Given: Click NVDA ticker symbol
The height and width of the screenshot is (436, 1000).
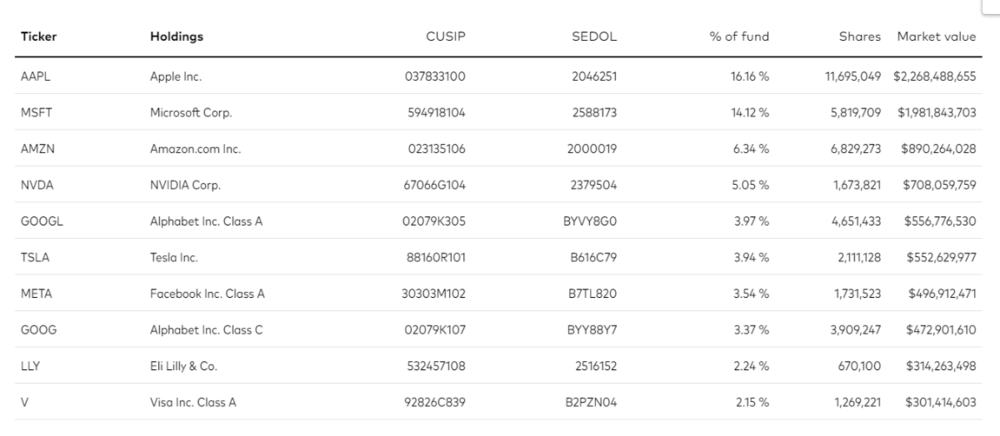Looking at the screenshot, I should coord(37,185).
